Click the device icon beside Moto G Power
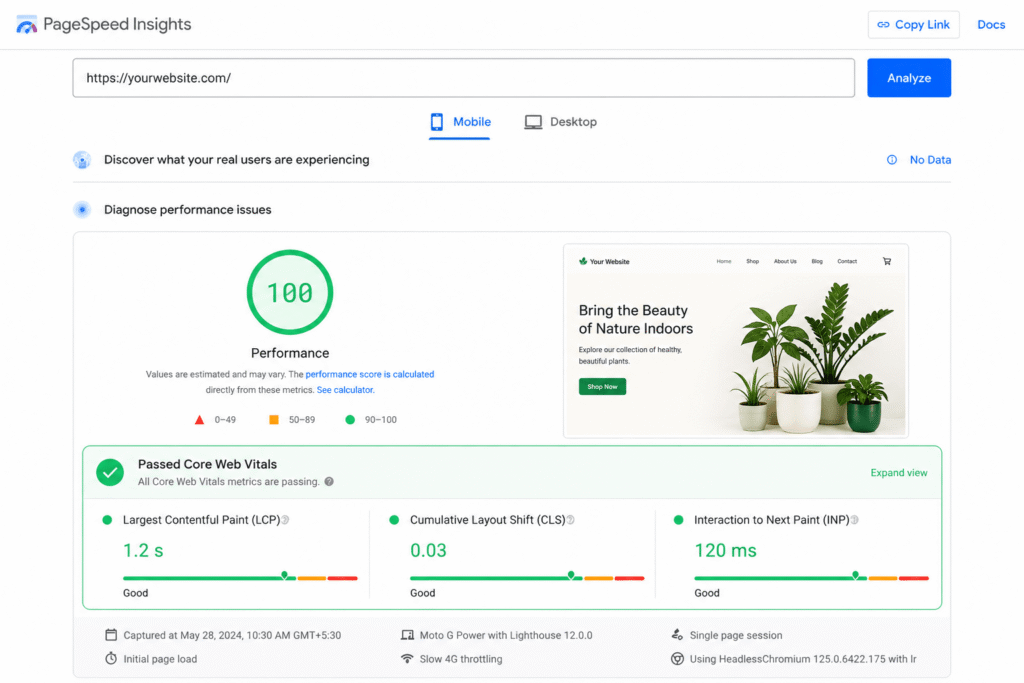 point(408,635)
